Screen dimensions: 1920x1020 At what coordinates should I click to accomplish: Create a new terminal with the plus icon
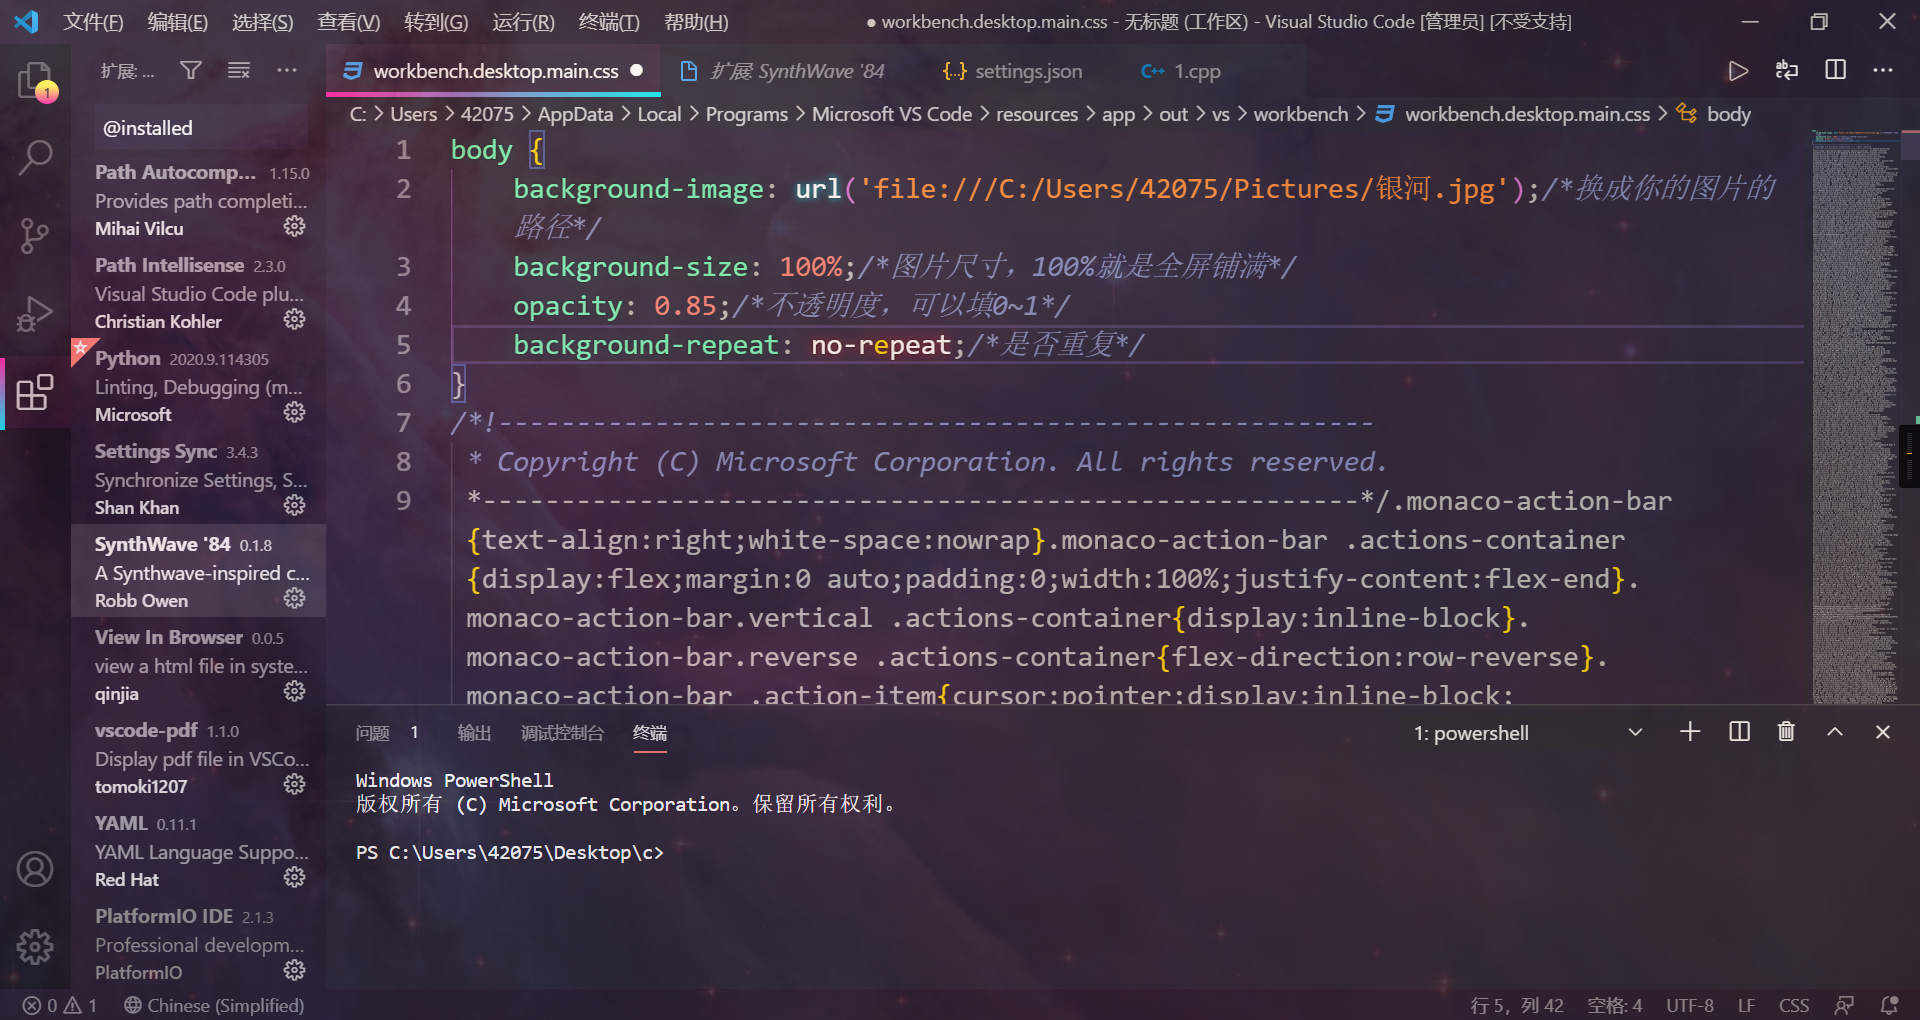click(1689, 732)
